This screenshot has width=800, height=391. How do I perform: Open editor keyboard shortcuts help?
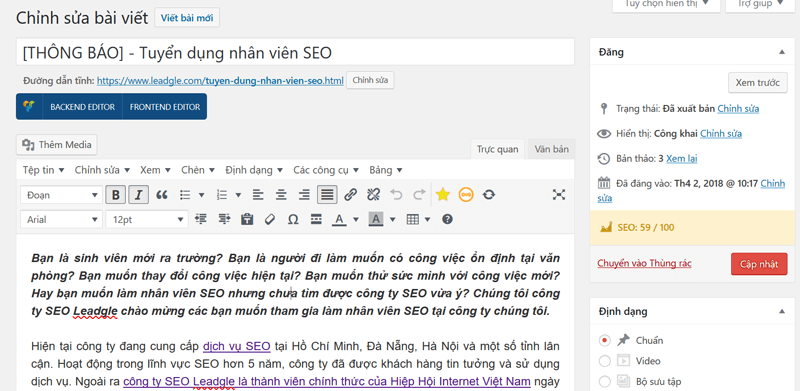click(x=447, y=219)
